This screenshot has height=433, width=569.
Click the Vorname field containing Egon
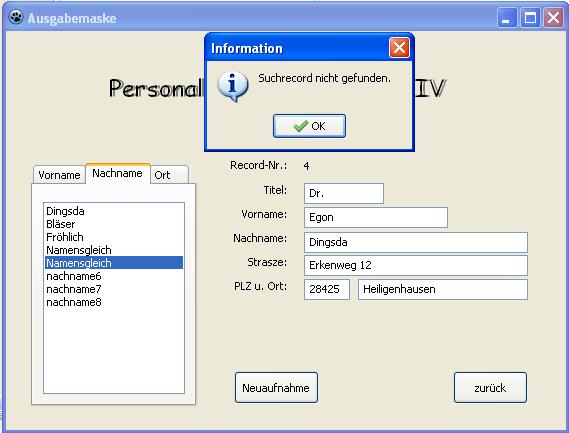click(x=376, y=217)
